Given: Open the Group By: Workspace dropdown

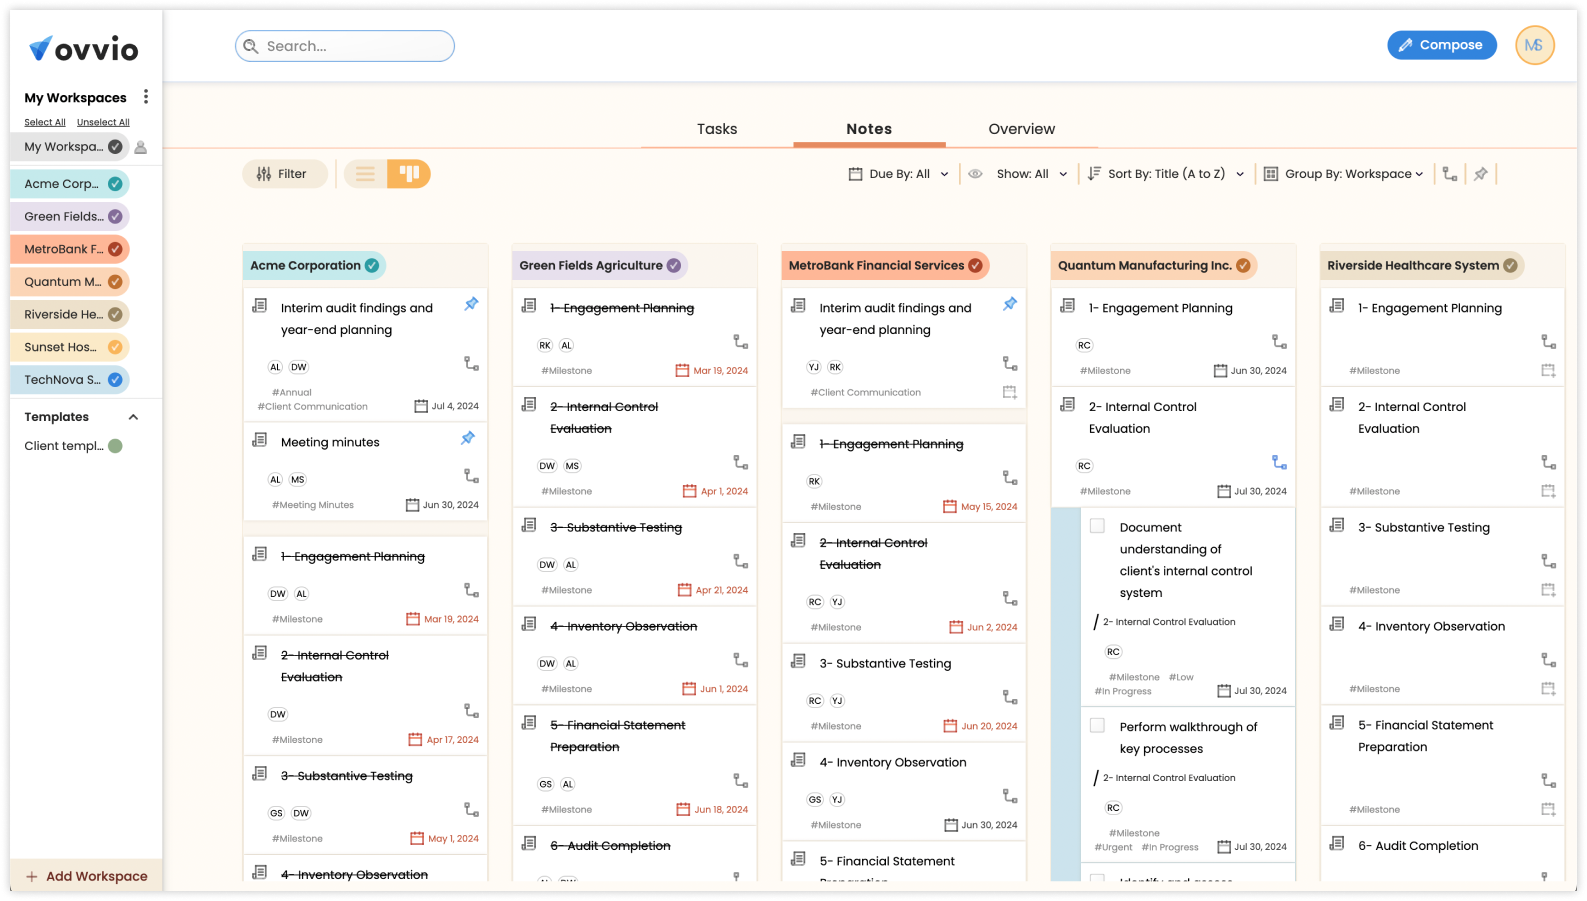Looking at the screenshot, I should 1344,174.
